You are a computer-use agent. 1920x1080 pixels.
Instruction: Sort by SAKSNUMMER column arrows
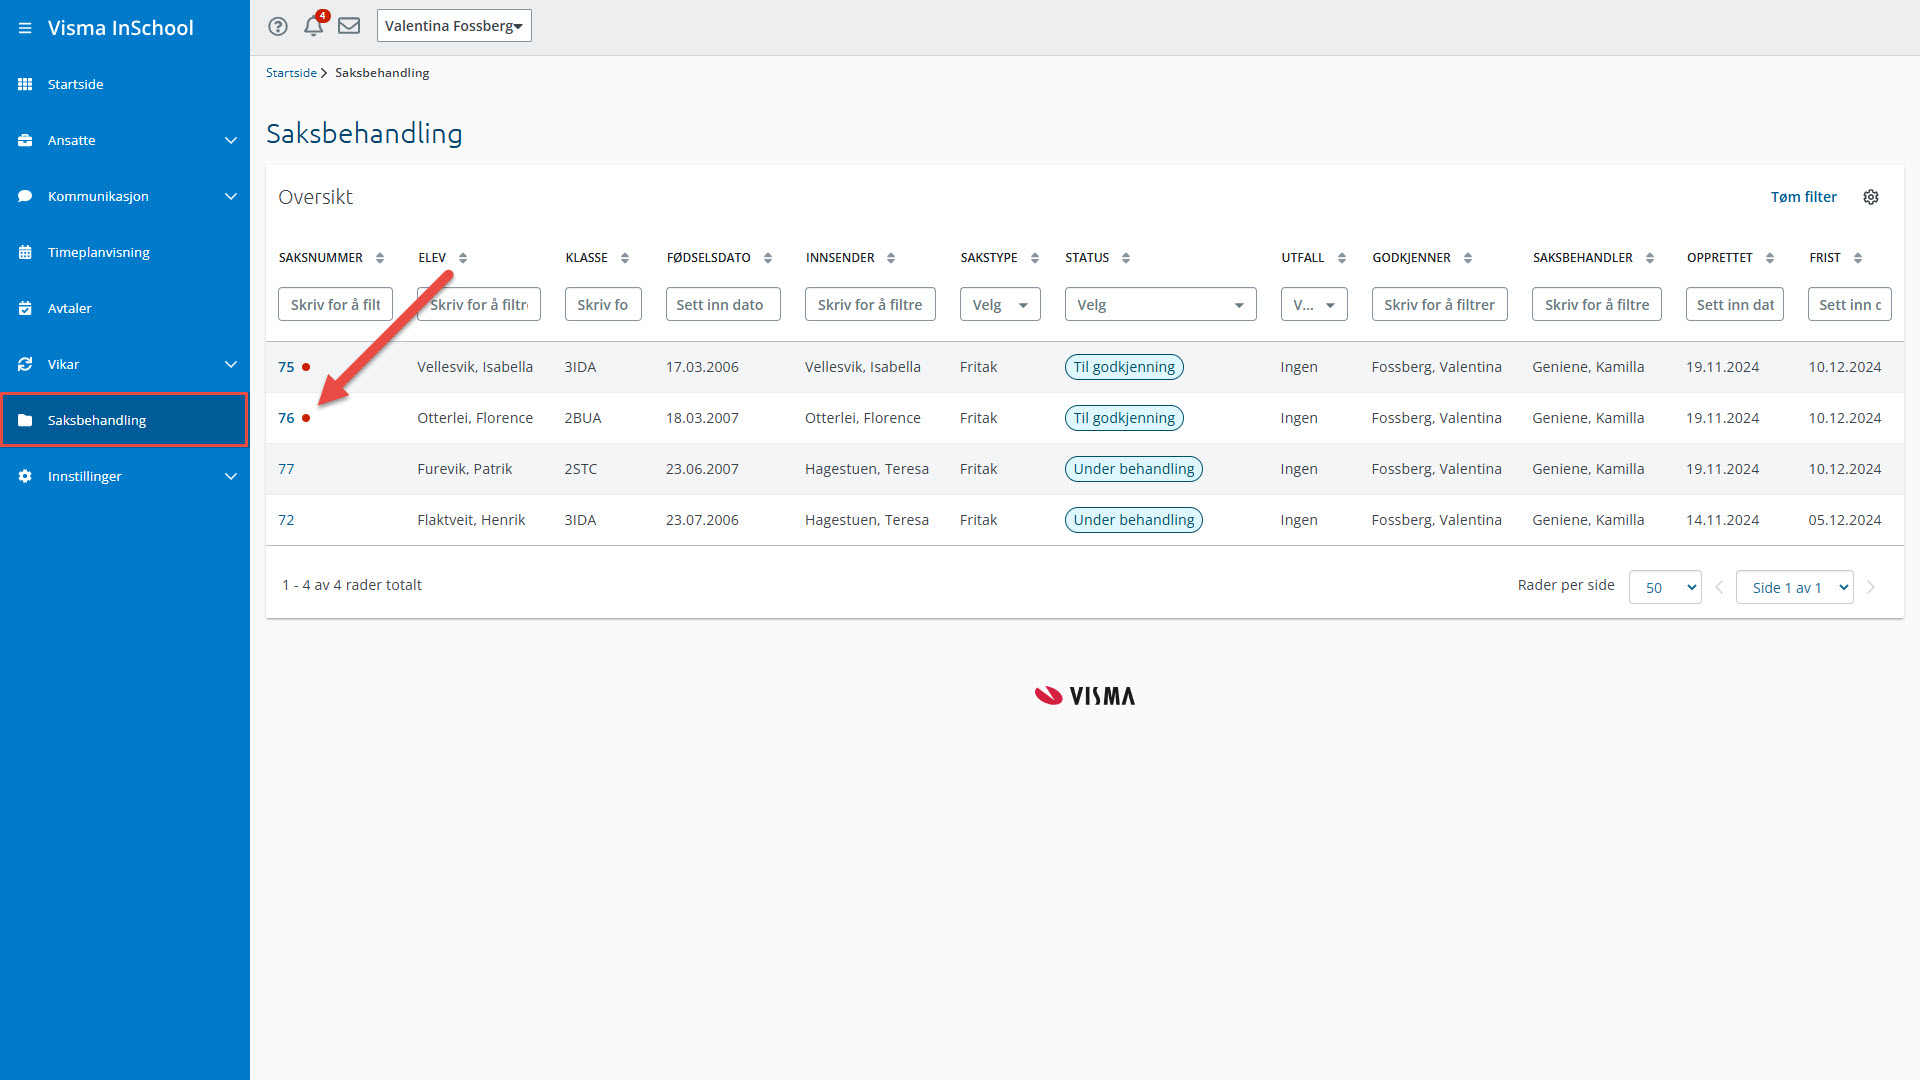click(380, 258)
